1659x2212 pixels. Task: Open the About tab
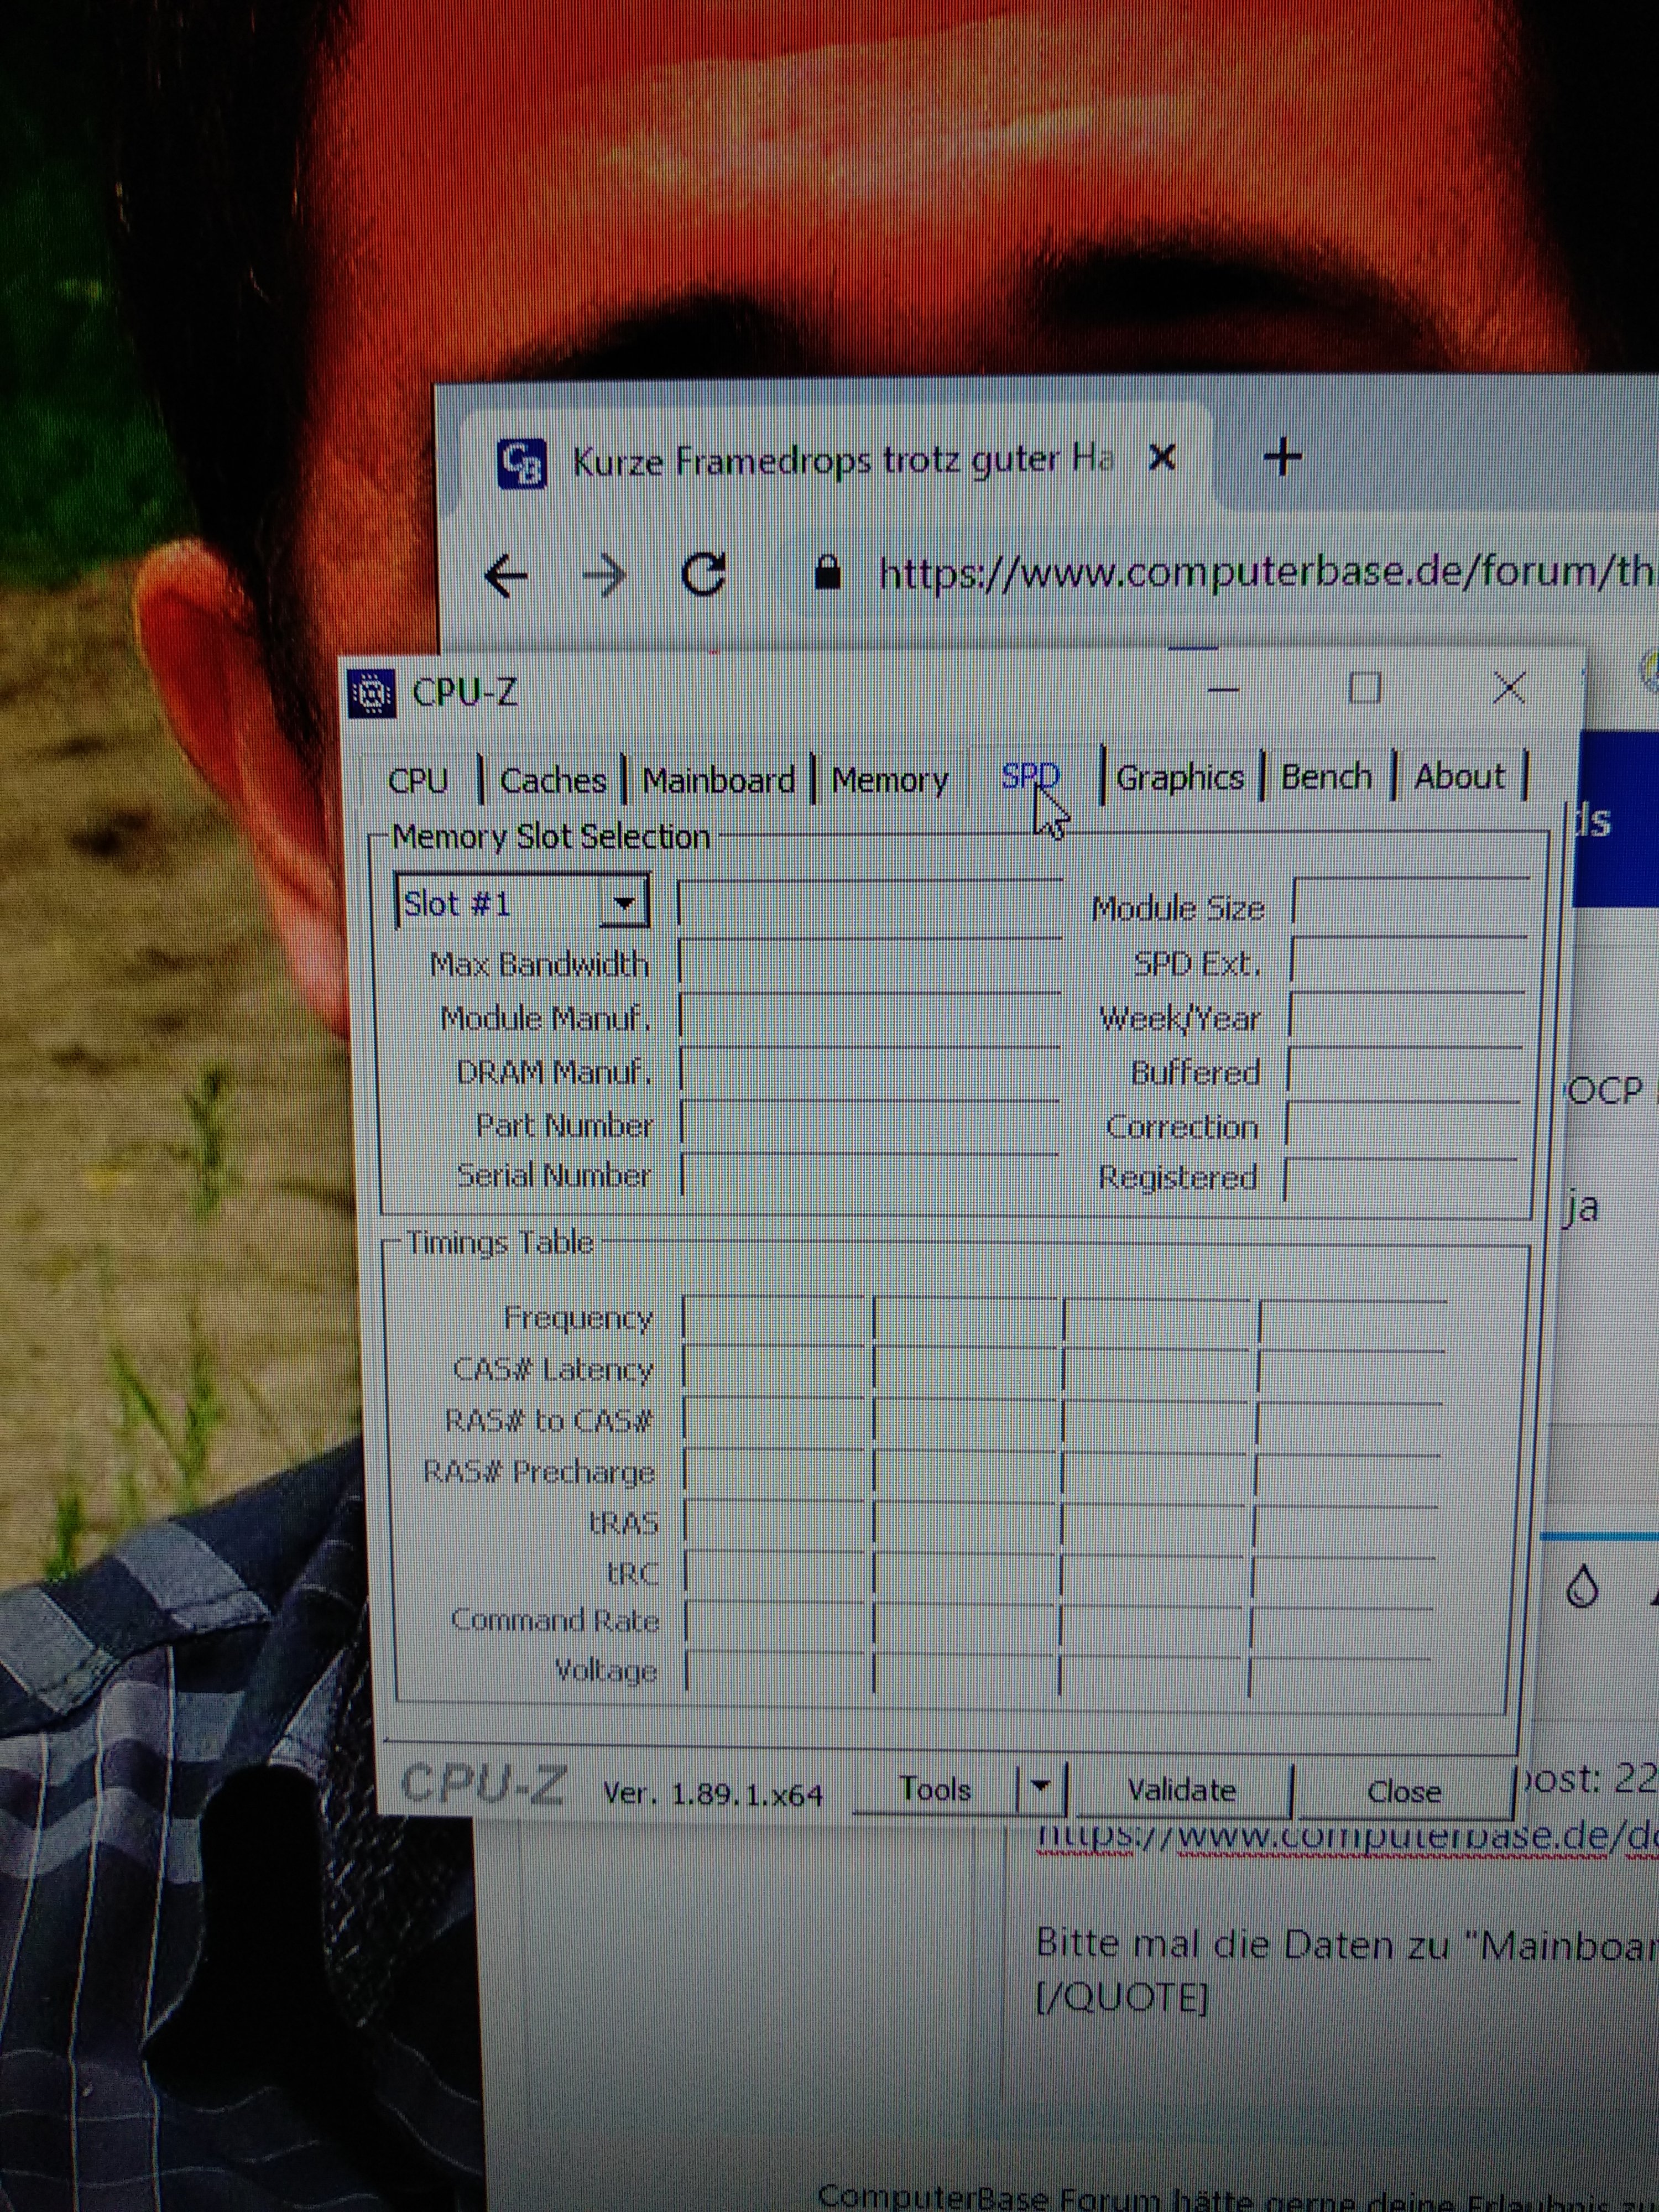1459,775
